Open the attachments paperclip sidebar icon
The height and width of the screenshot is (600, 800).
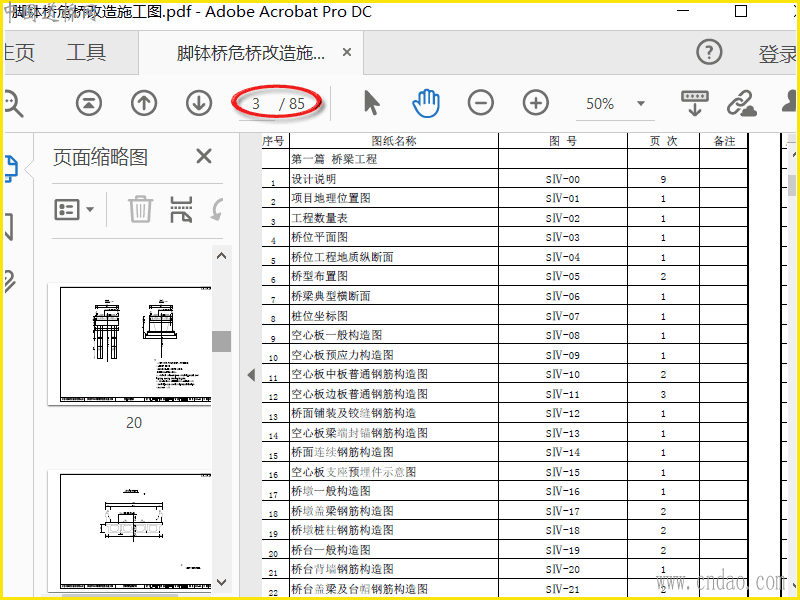[x=10, y=281]
